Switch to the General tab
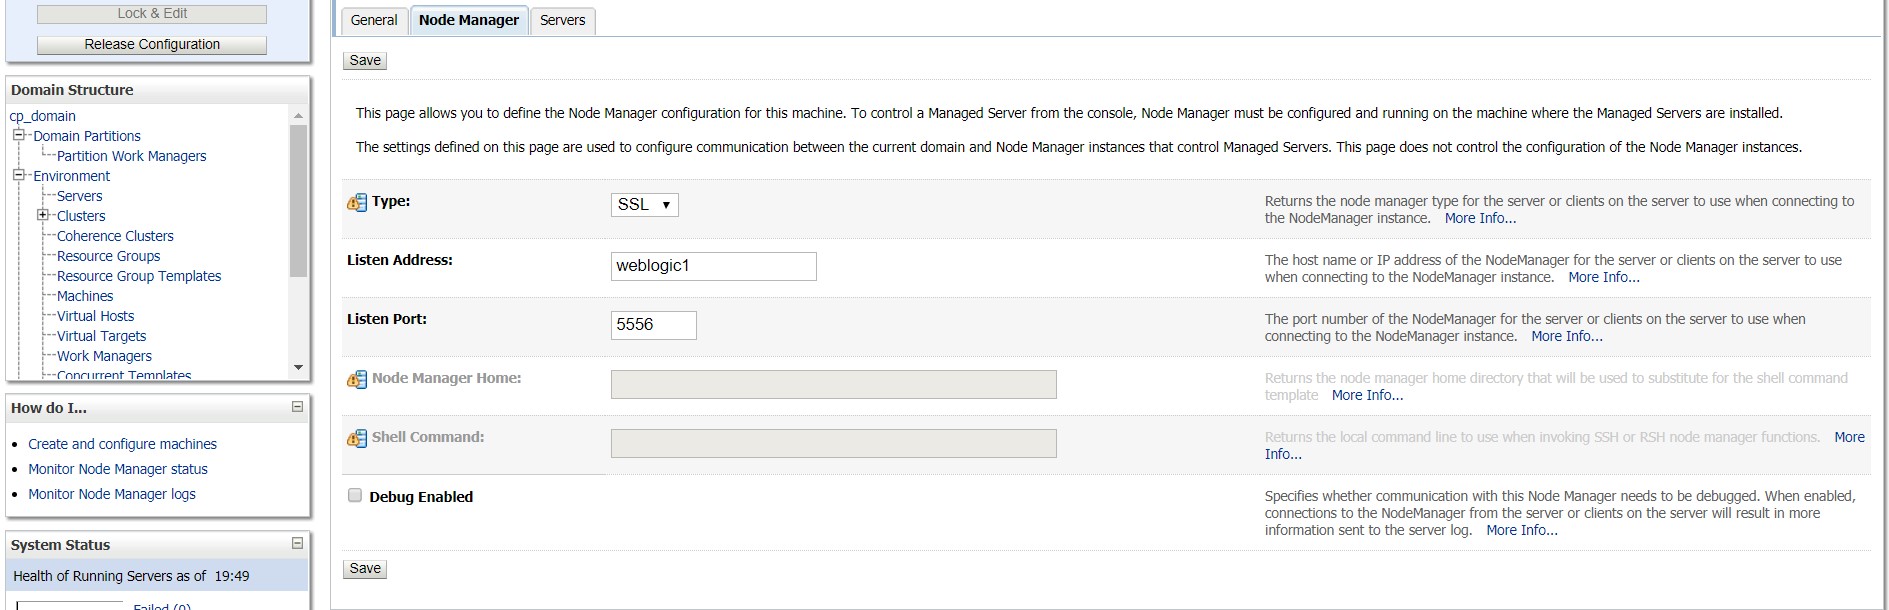The height and width of the screenshot is (610, 1889). point(374,20)
